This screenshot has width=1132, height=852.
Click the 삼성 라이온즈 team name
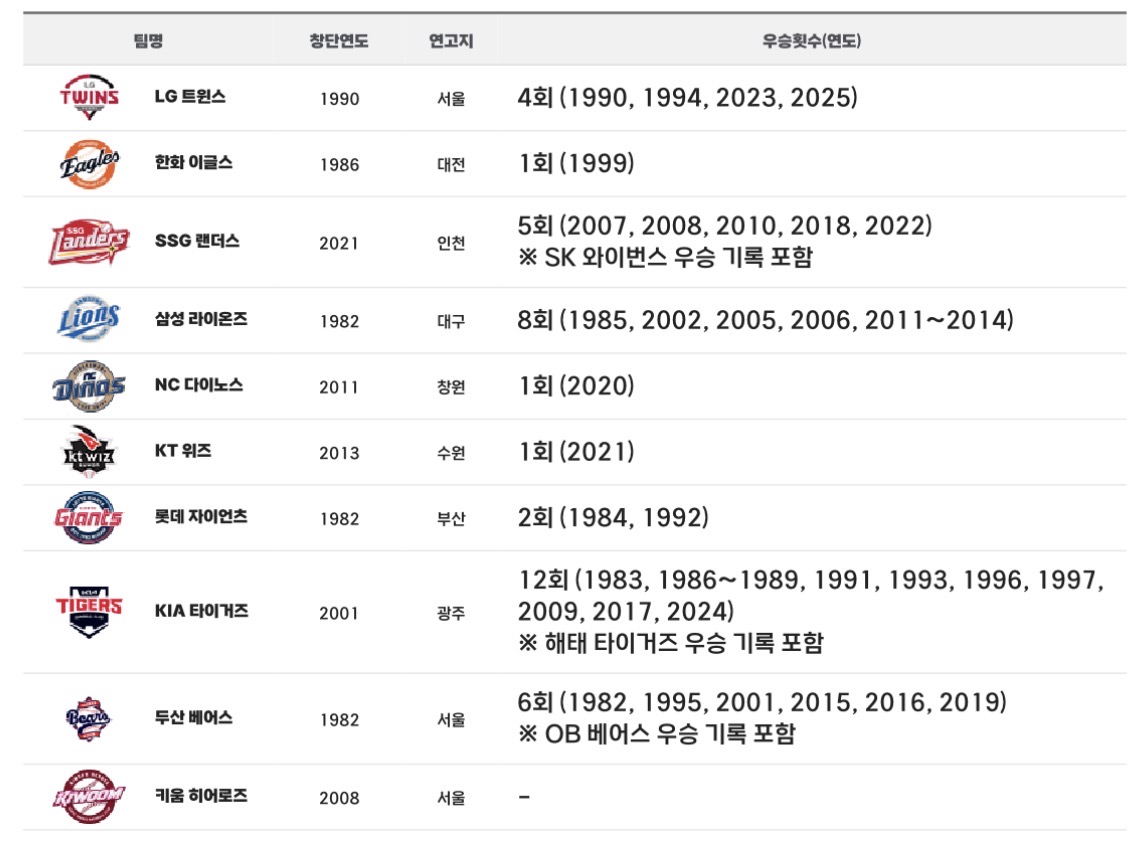click(201, 318)
